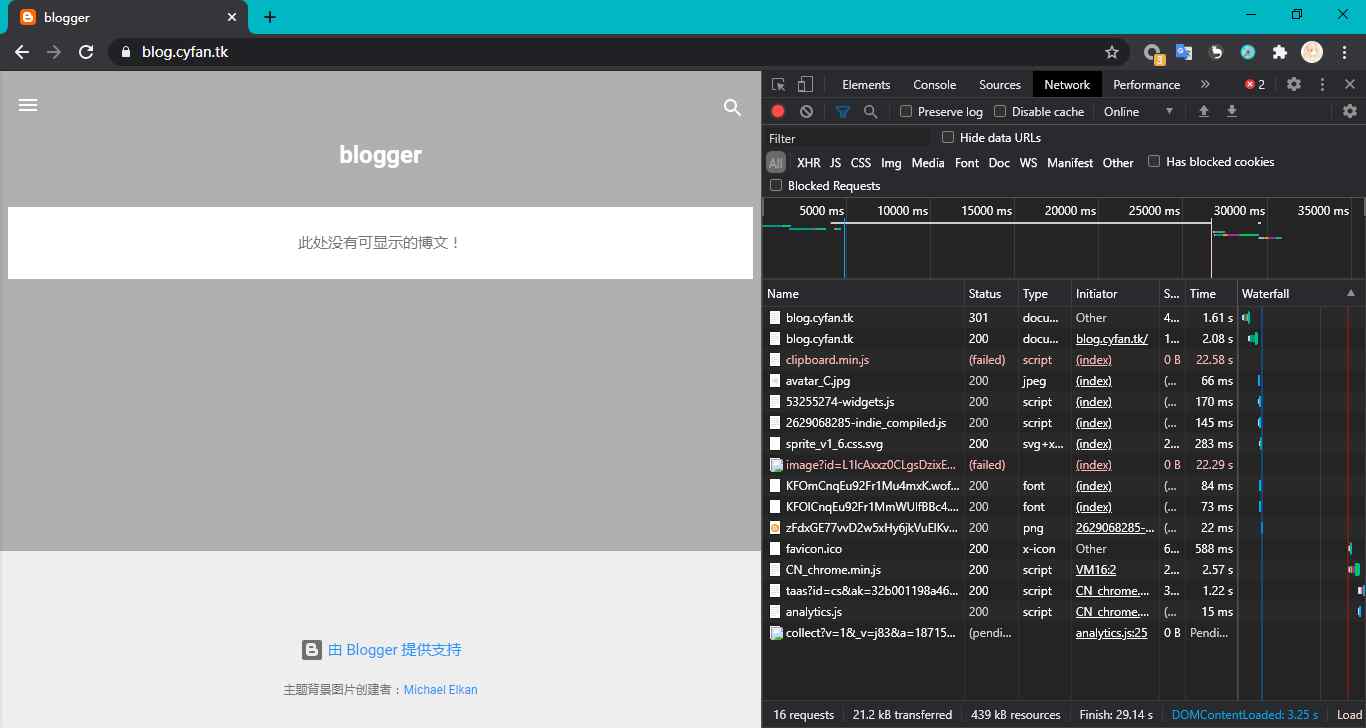Open the Chrome profile avatar
1366x728 pixels.
(x=1311, y=52)
